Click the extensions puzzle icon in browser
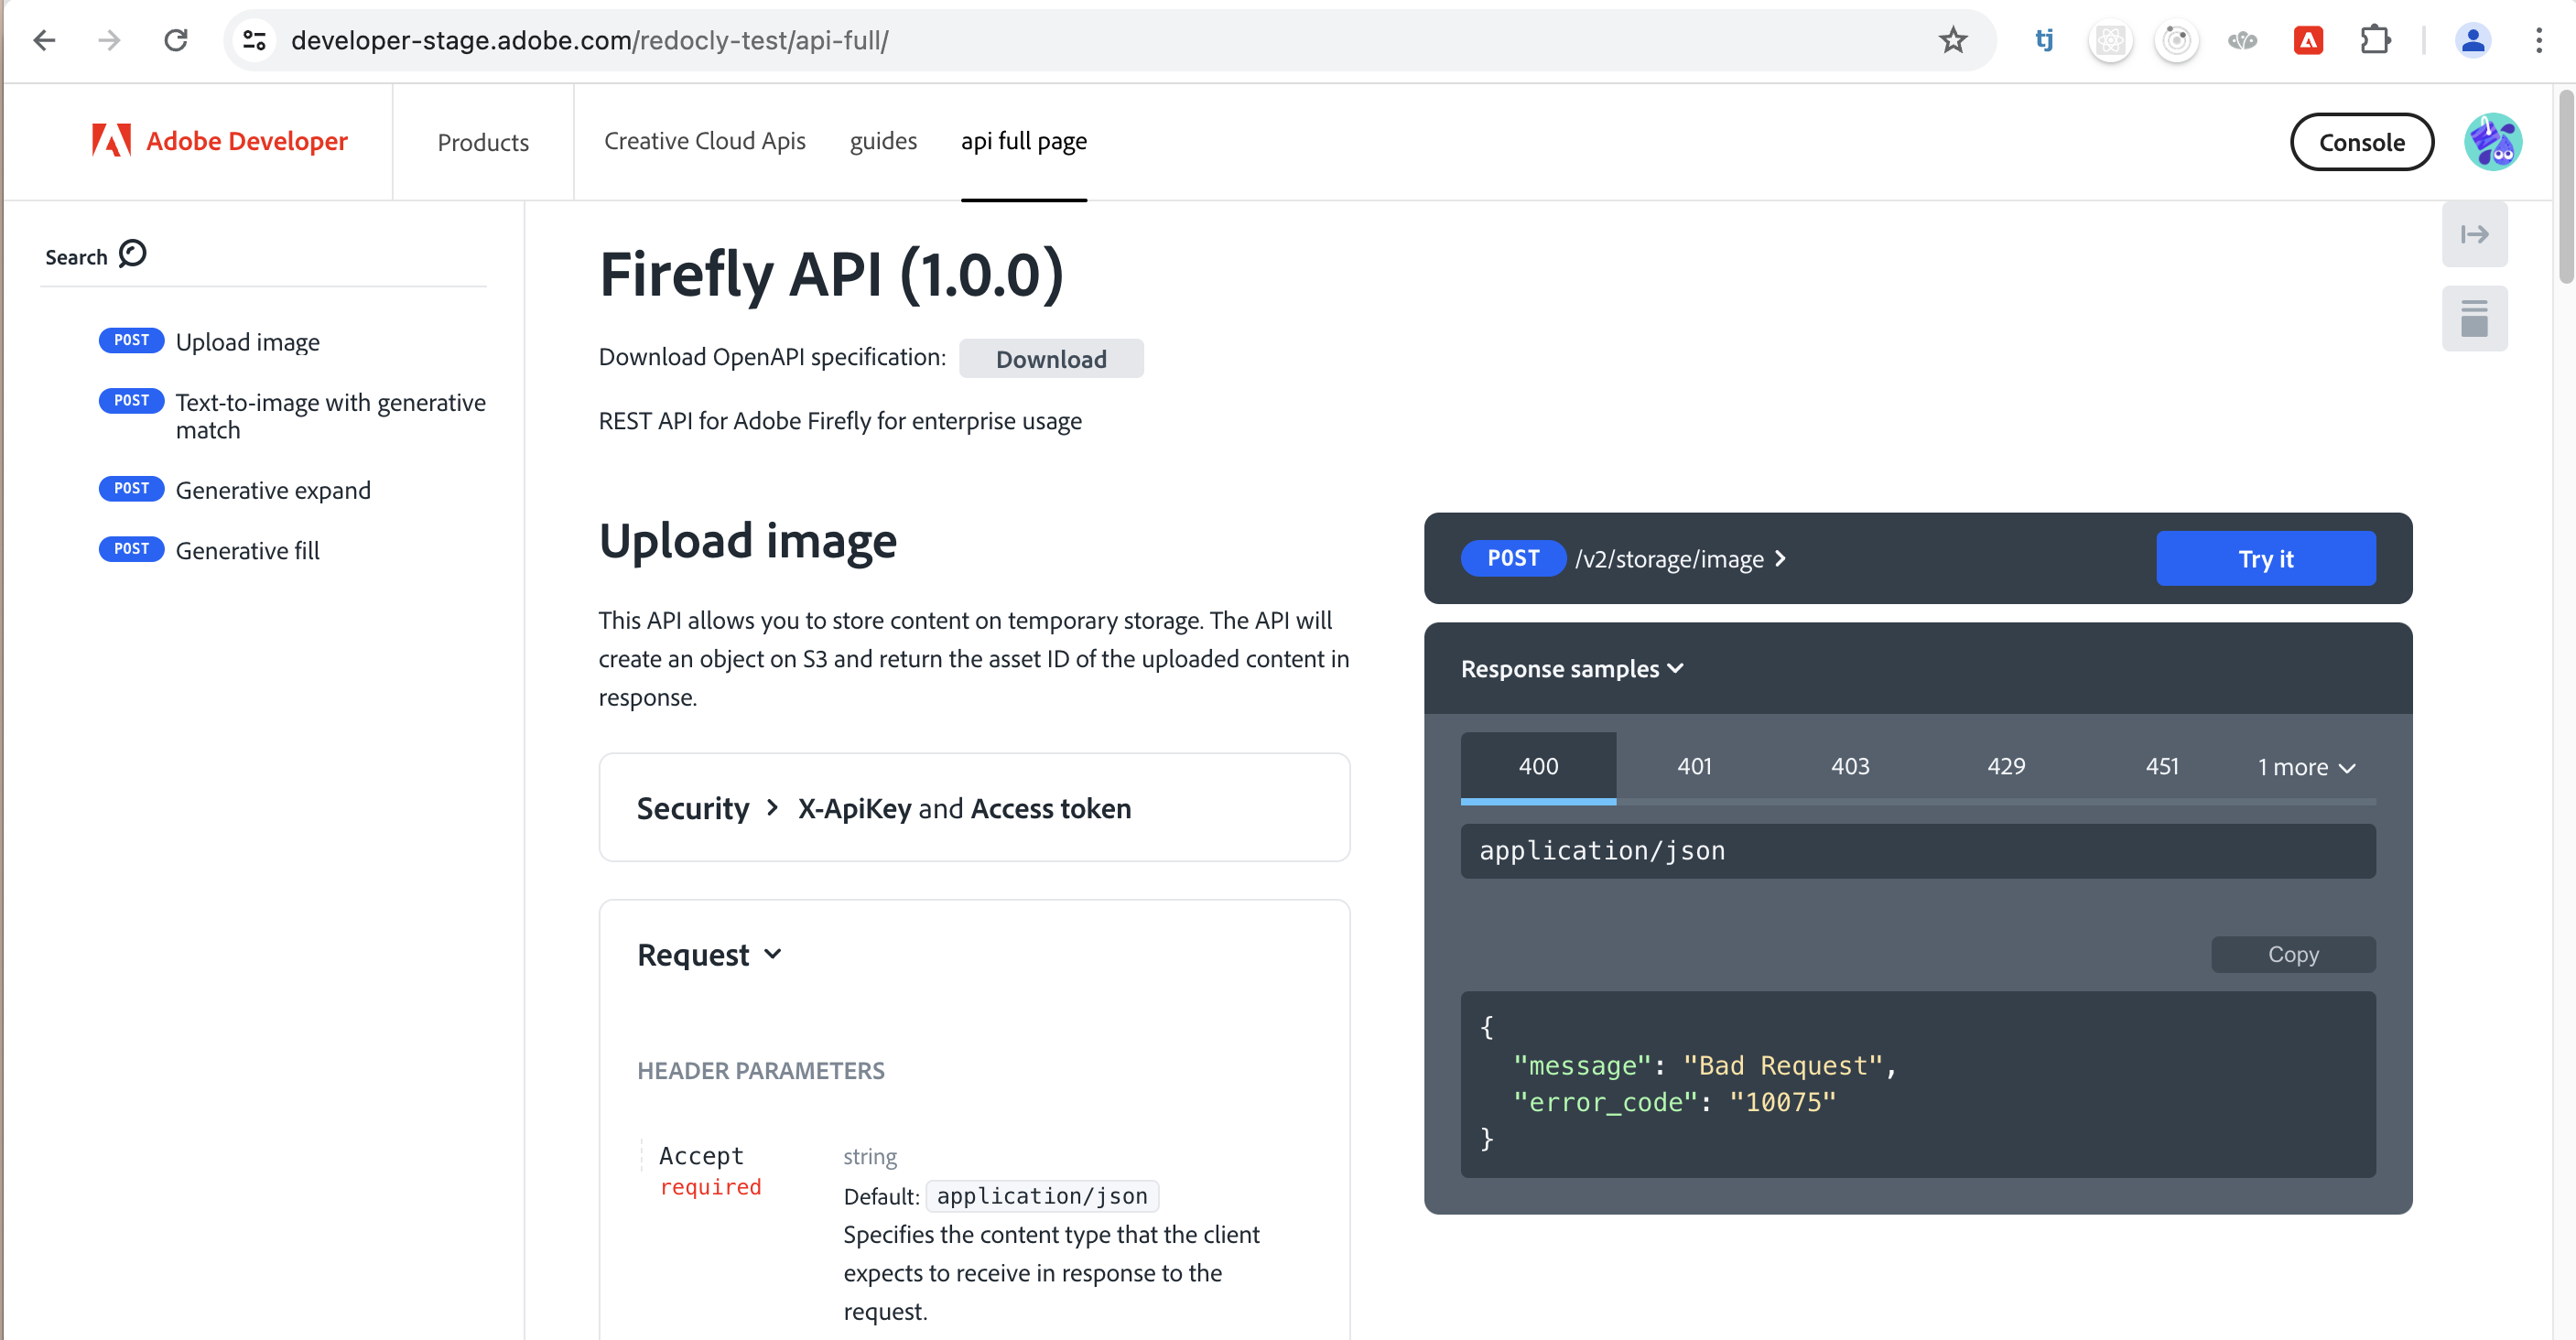This screenshot has height=1340, width=2576. (2375, 39)
